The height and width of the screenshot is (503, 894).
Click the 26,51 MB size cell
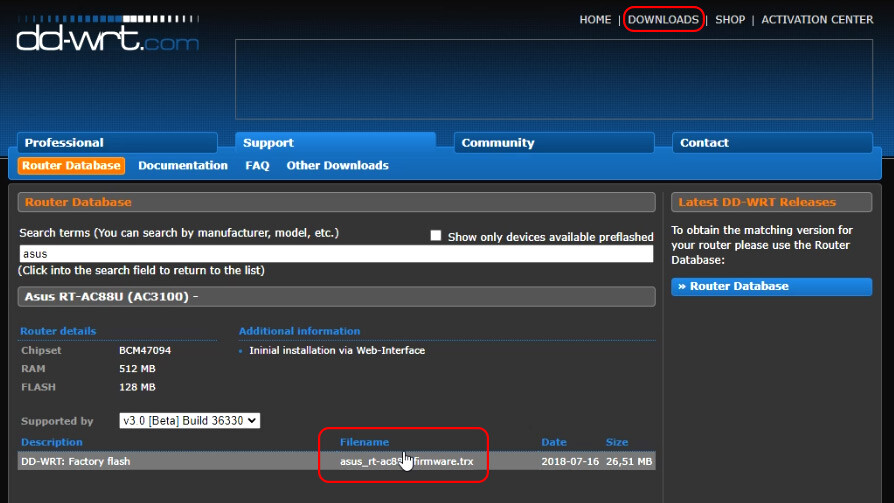(629, 461)
